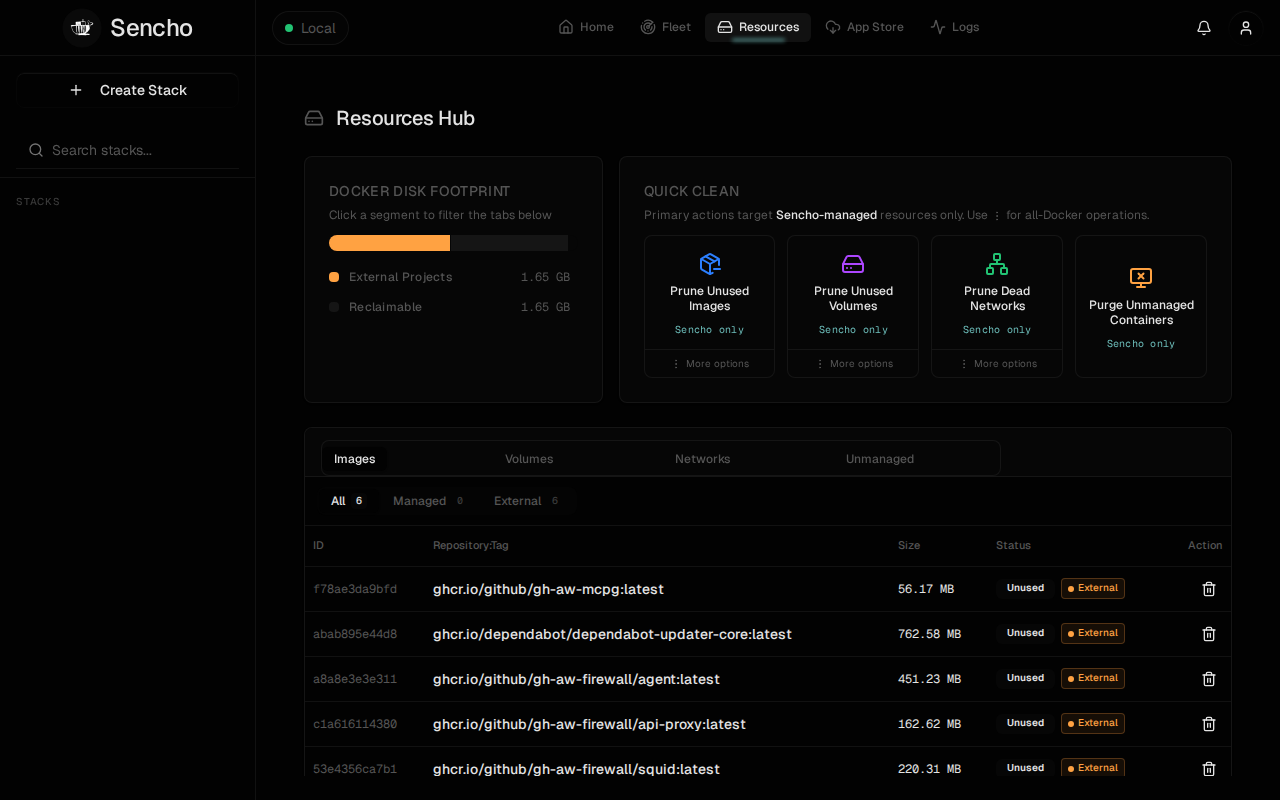The width and height of the screenshot is (1280, 800).
Task: Focus the Search stacks field
Action: [x=127, y=150]
